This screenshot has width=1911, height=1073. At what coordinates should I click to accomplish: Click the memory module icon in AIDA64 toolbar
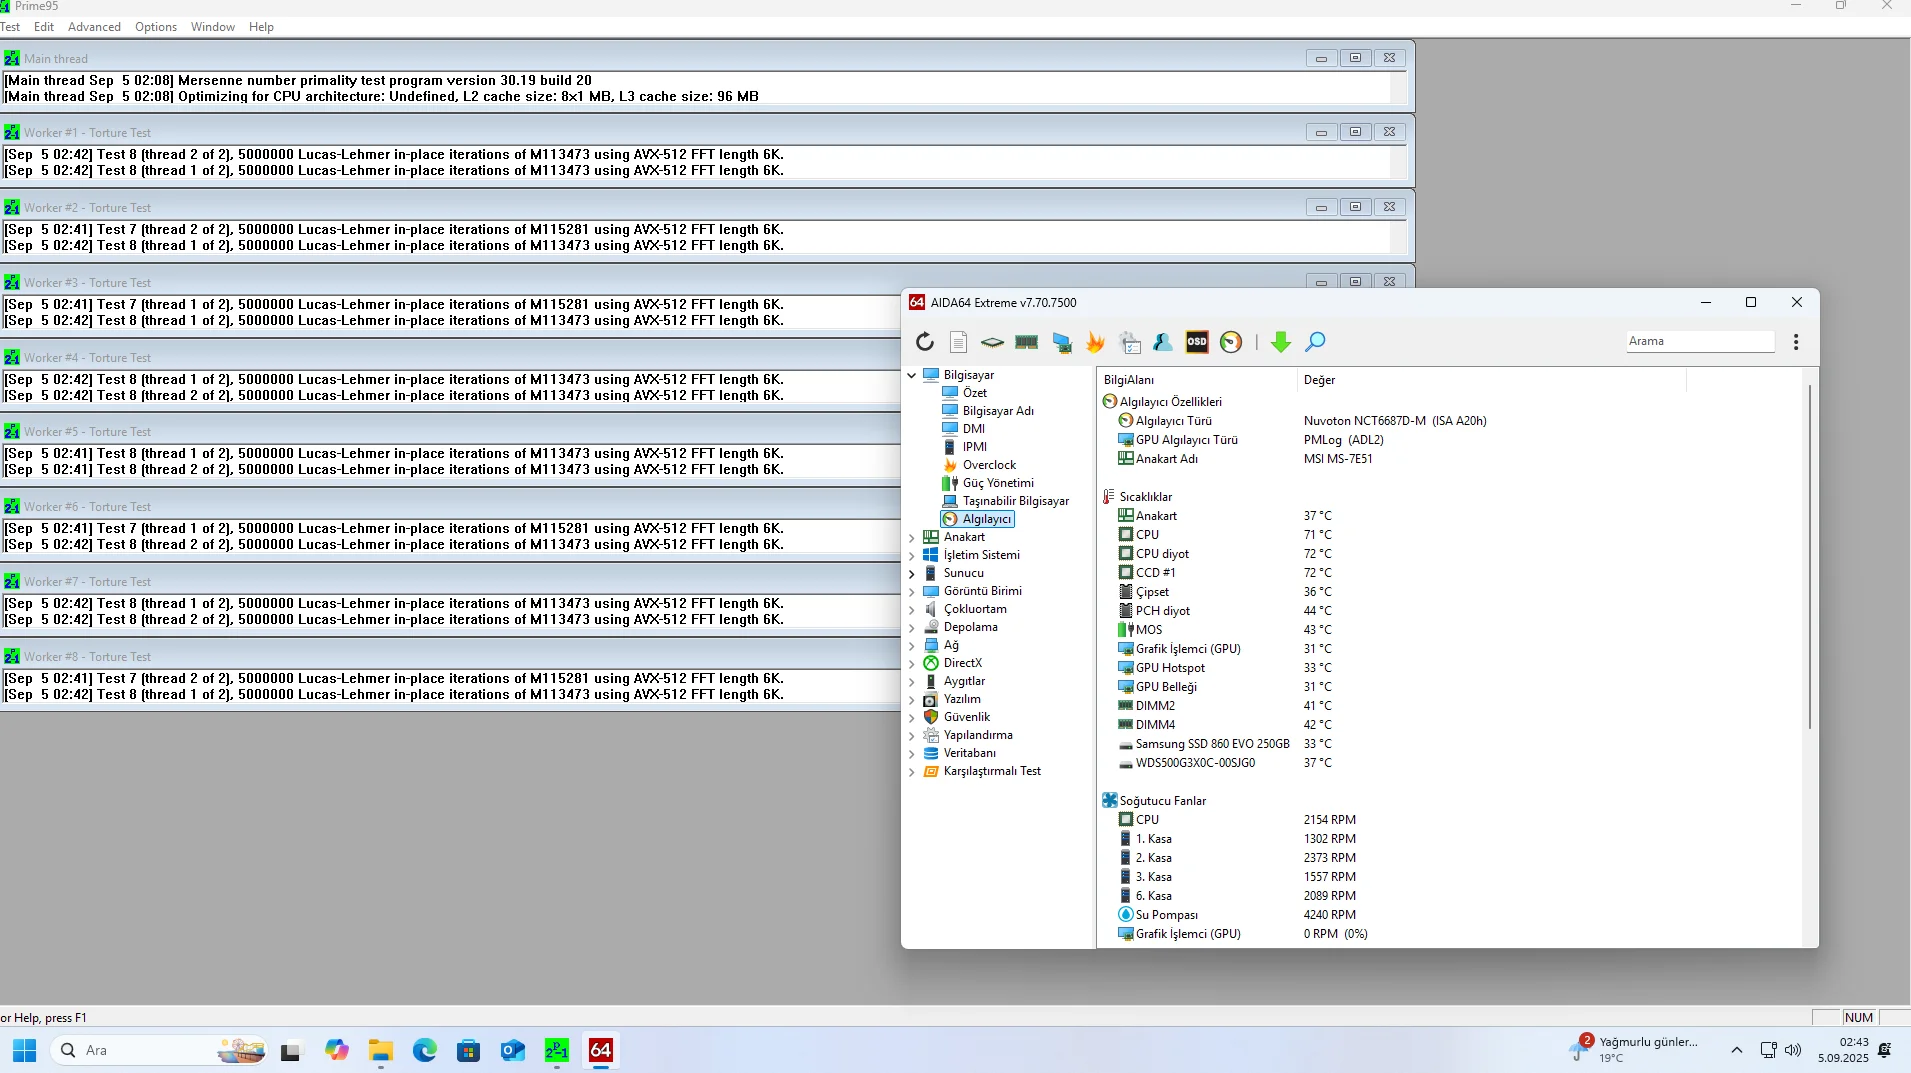point(1026,342)
